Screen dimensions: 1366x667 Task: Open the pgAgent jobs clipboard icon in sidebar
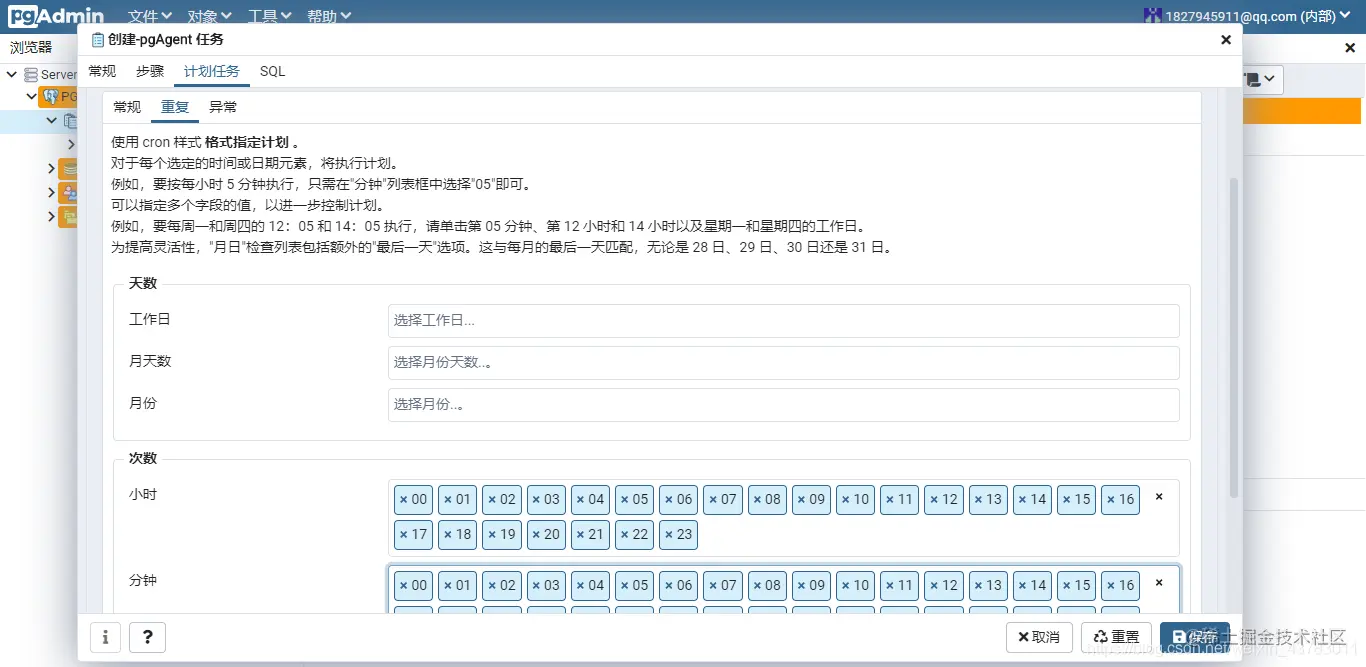point(70,120)
